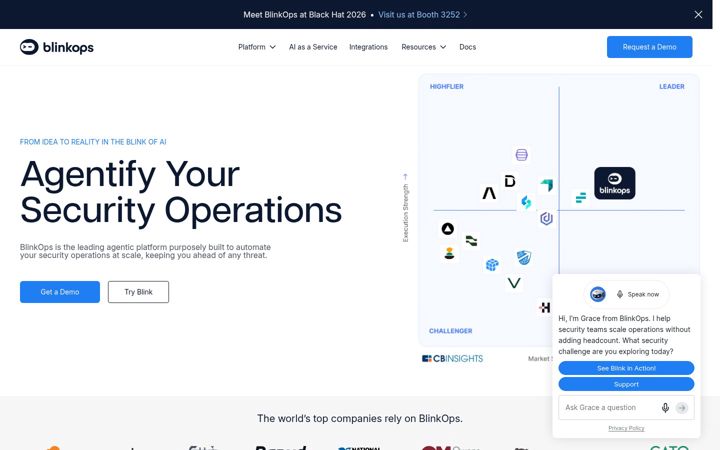Click the Request a Demo button
720x450 pixels.
pyautogui.click(x=649, y=47)
